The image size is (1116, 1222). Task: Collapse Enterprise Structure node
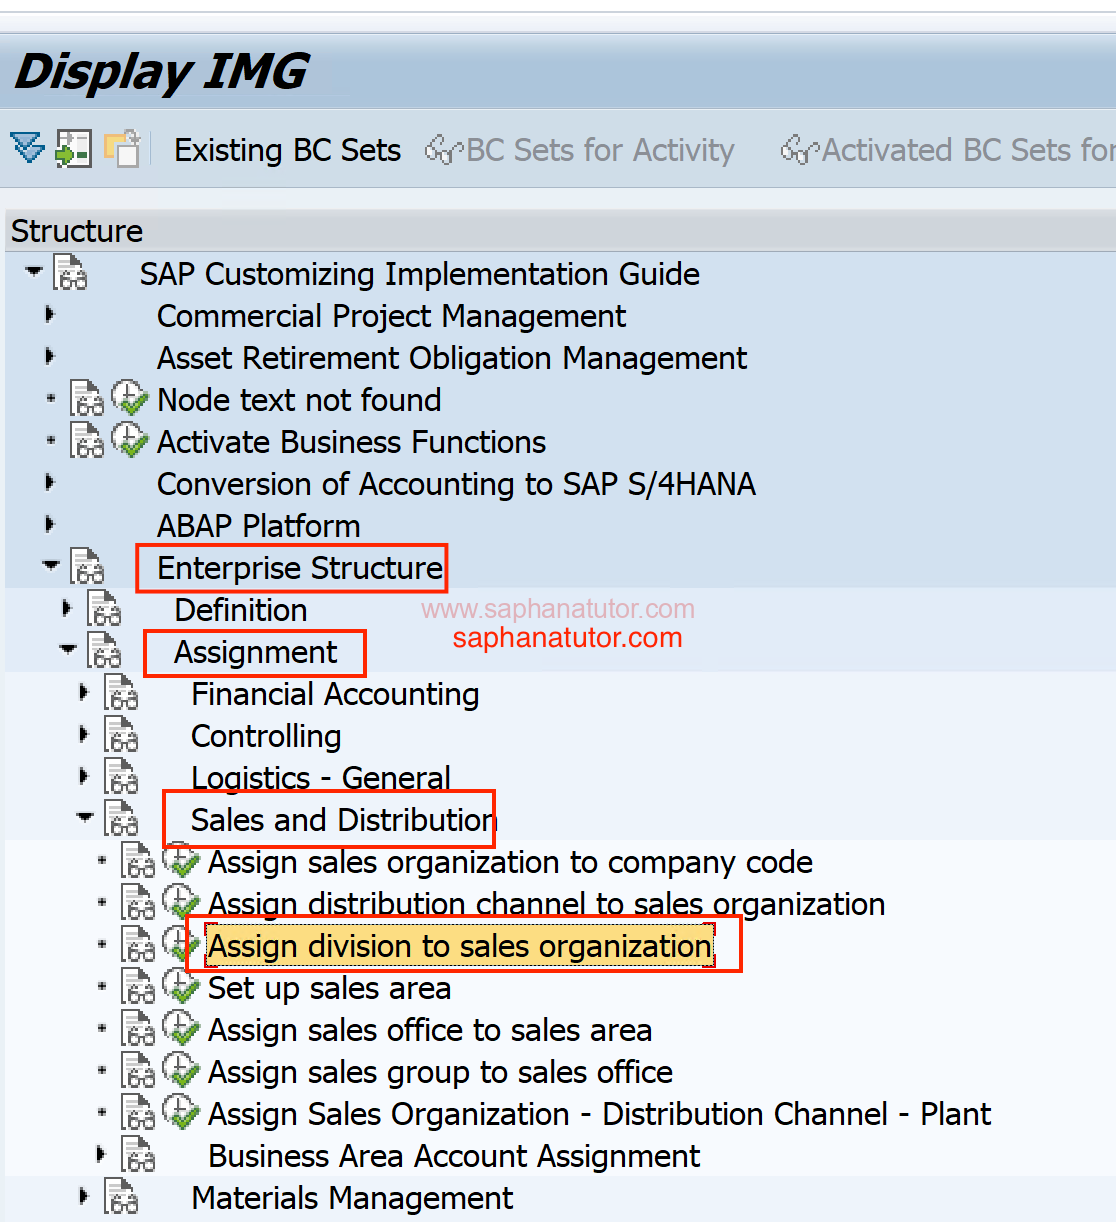(x=51, y=565)
